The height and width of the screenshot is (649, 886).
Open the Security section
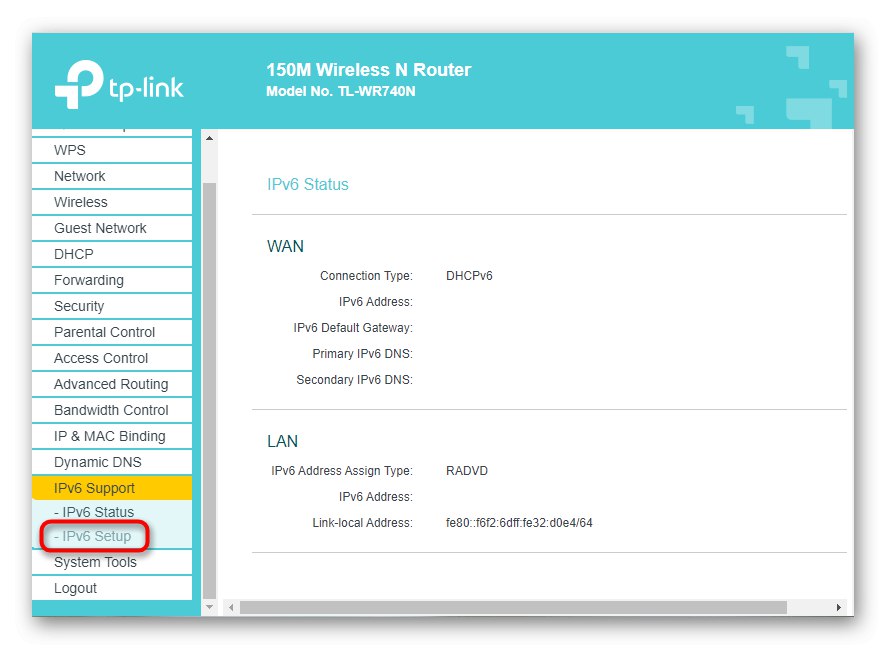pos(112,306)
